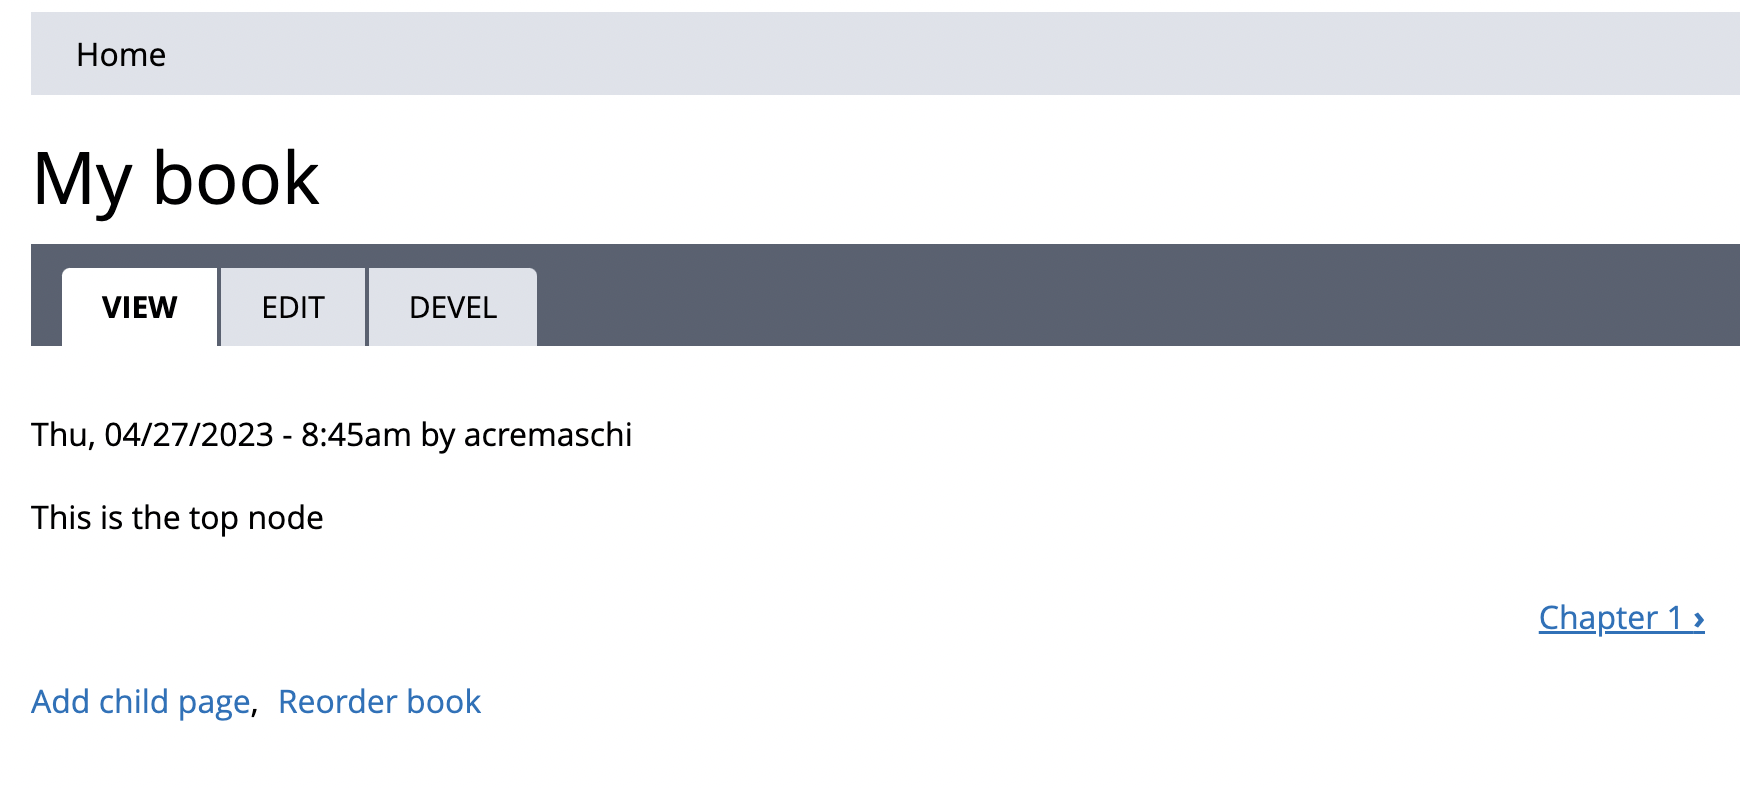Click the post date timestamp text
This screenshot has width=1740, height=788.
point(220,434)
